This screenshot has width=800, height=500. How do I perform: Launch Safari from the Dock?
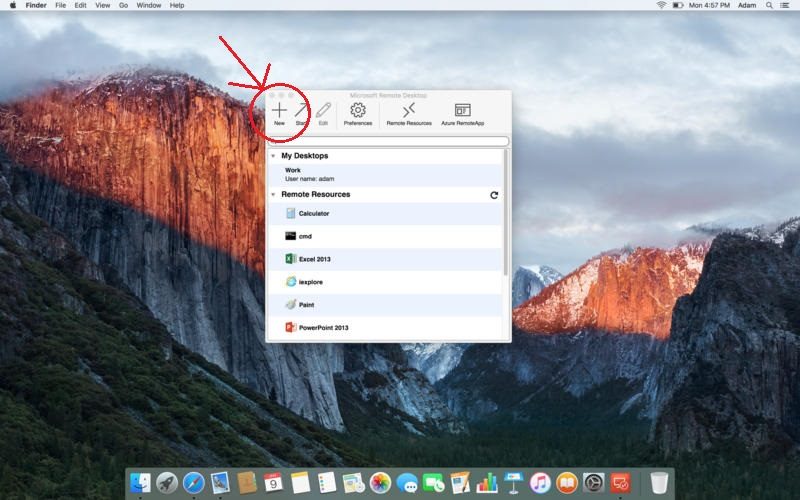point(193,482)
